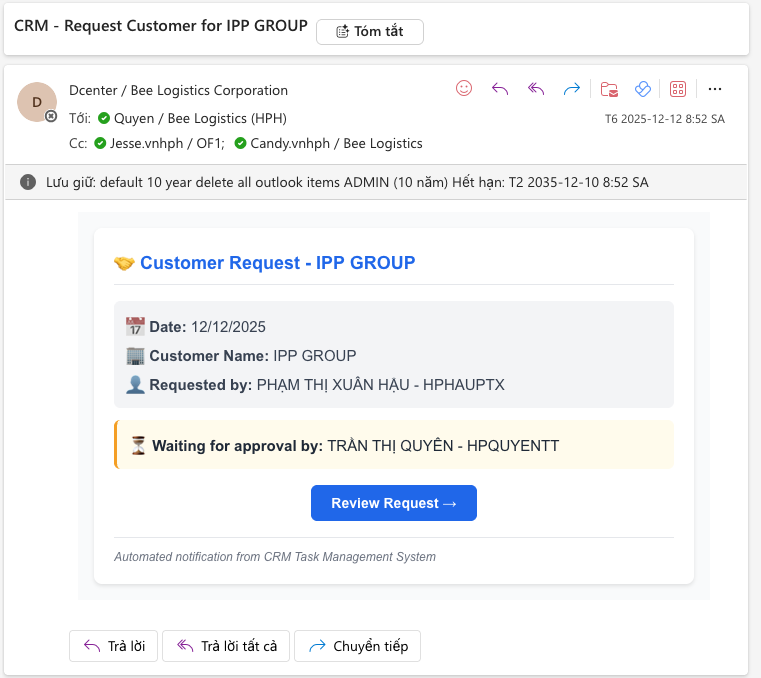Image resolution: width=761 pixels, height=678 pixels.
Task: Forward using the header forward arrow icon
Action: (x=572, y=89)
